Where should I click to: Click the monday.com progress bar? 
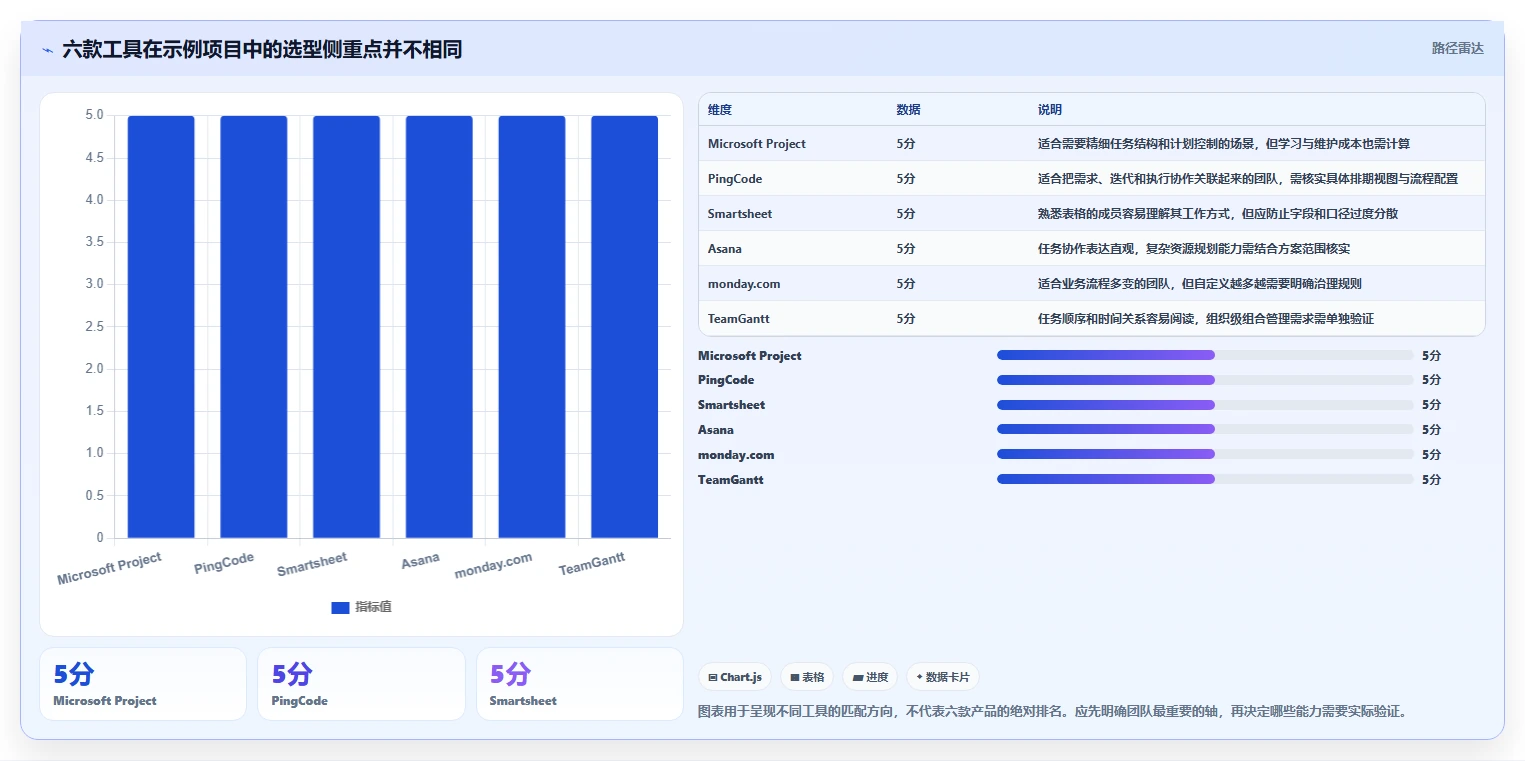tap(1205, 455)
